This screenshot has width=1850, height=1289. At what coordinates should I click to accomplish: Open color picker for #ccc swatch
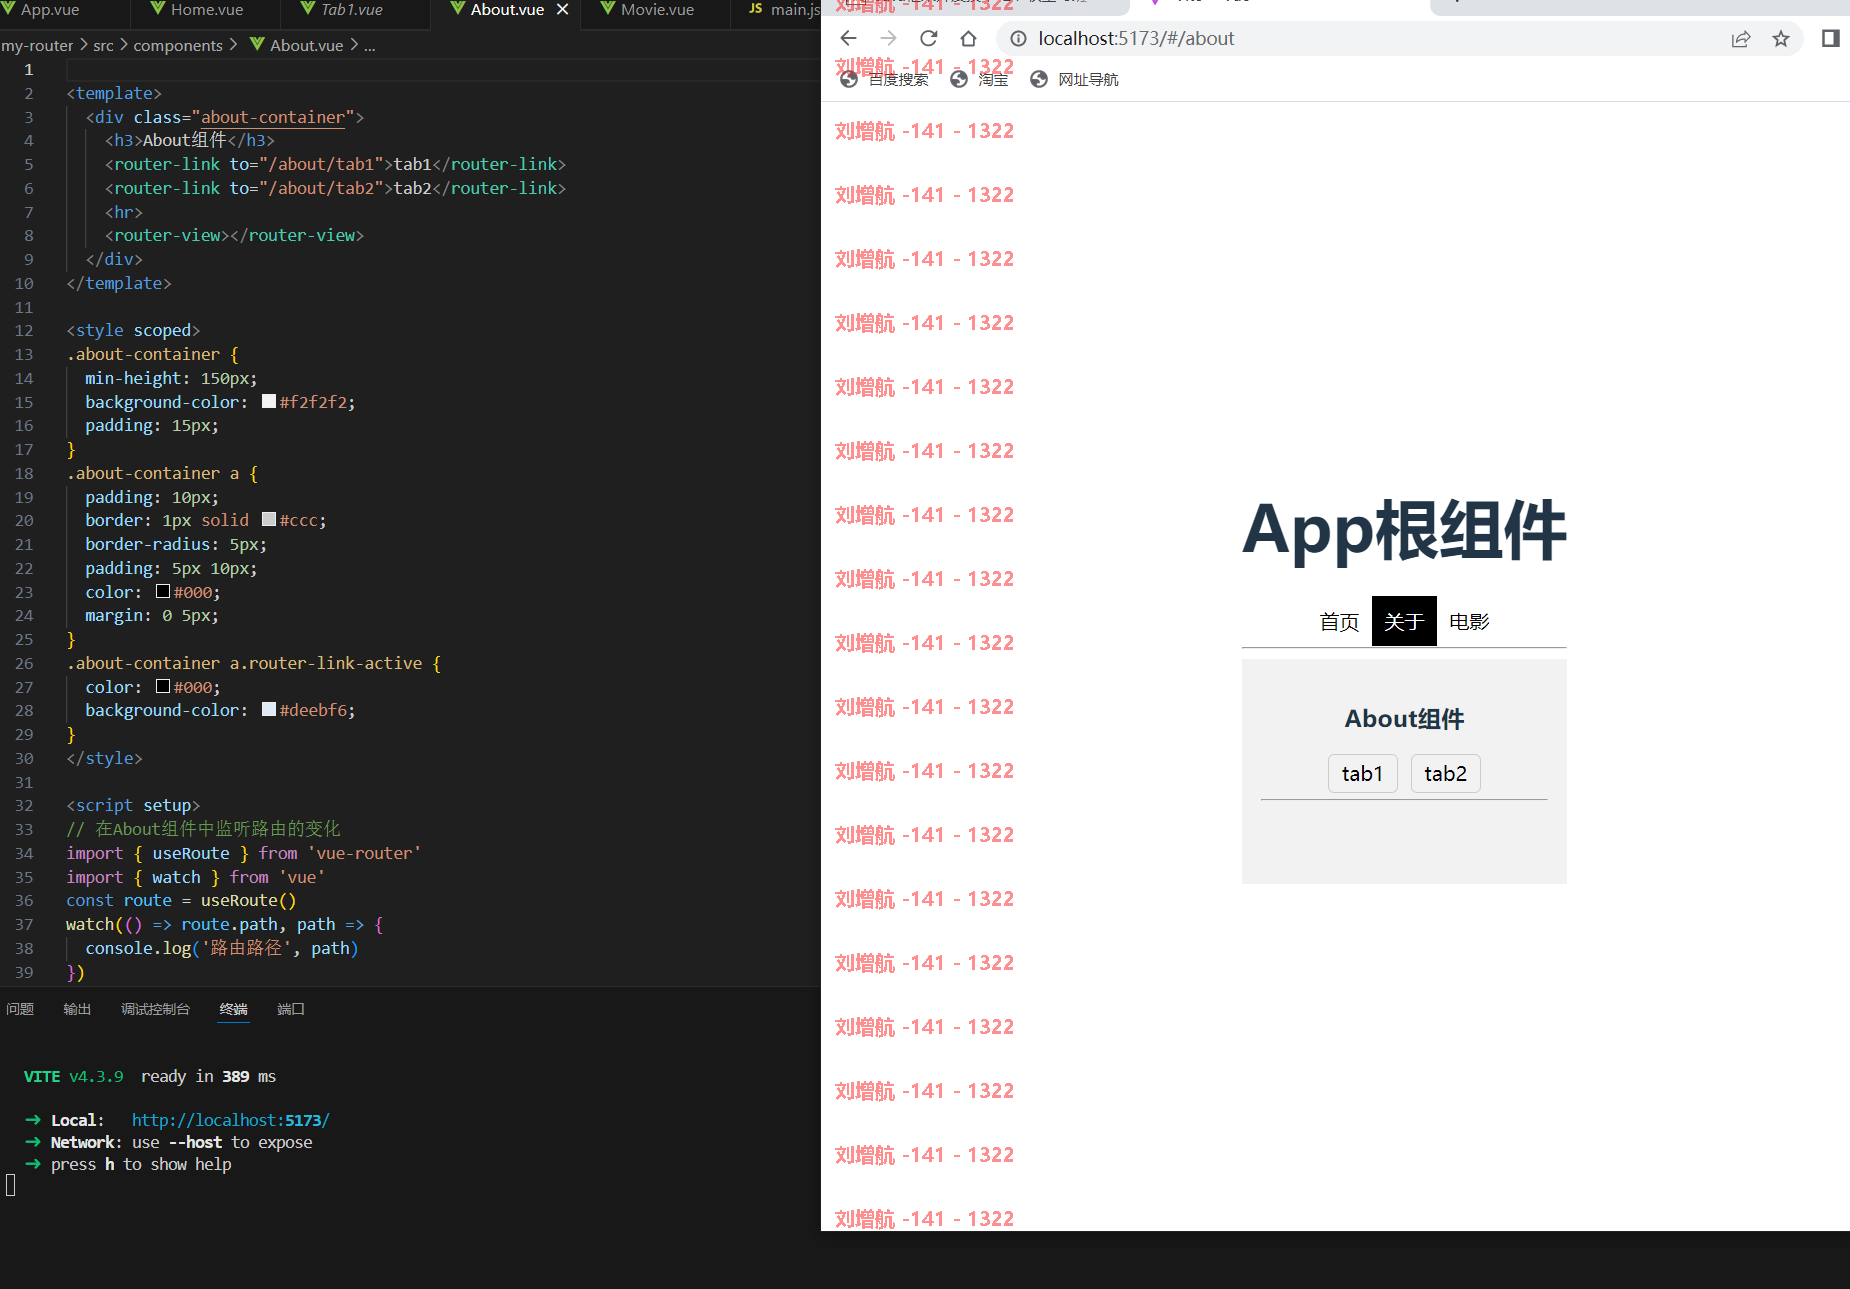coord(269,519)
